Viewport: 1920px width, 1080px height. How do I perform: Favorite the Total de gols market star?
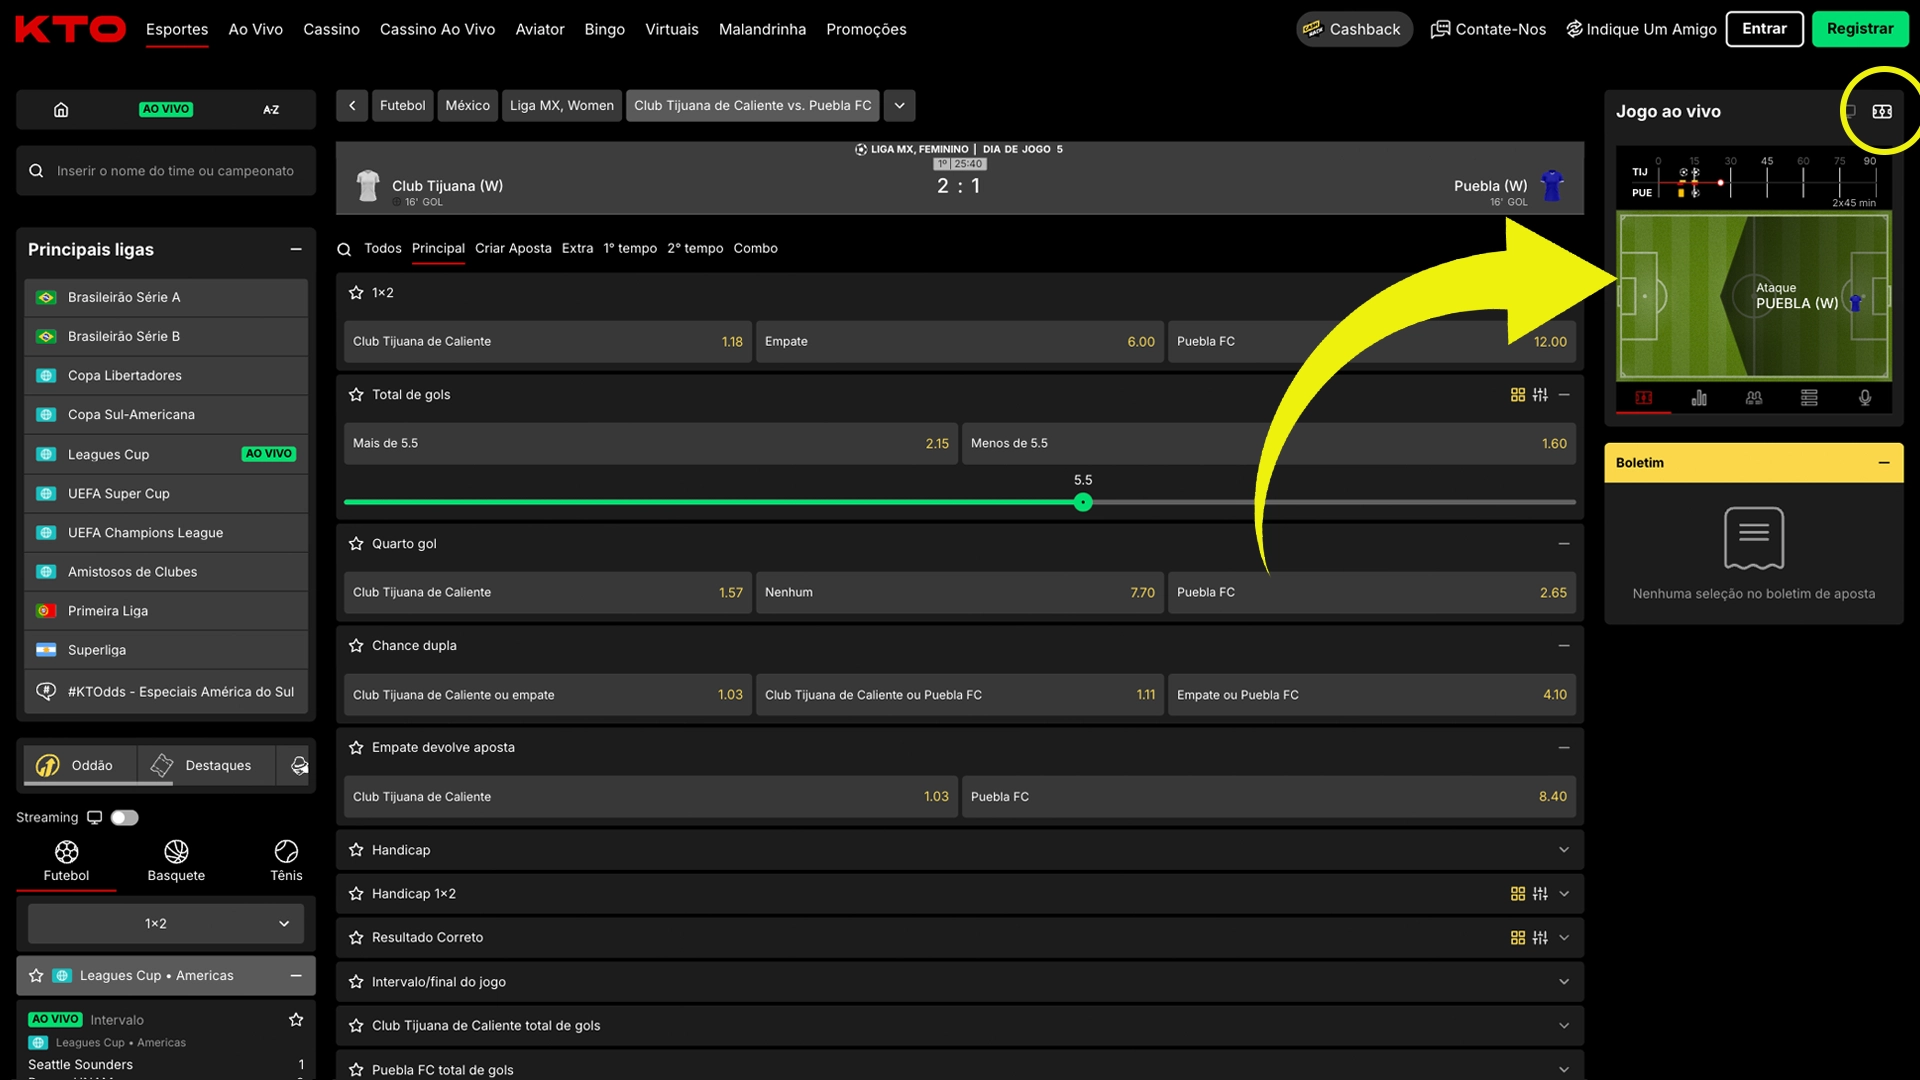click(356, 395)
